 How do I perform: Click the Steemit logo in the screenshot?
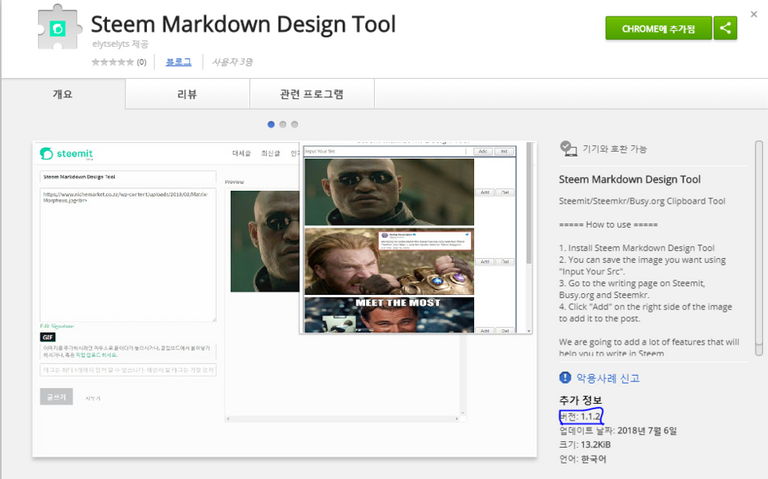pyautogui.click(x=67, y=154)
